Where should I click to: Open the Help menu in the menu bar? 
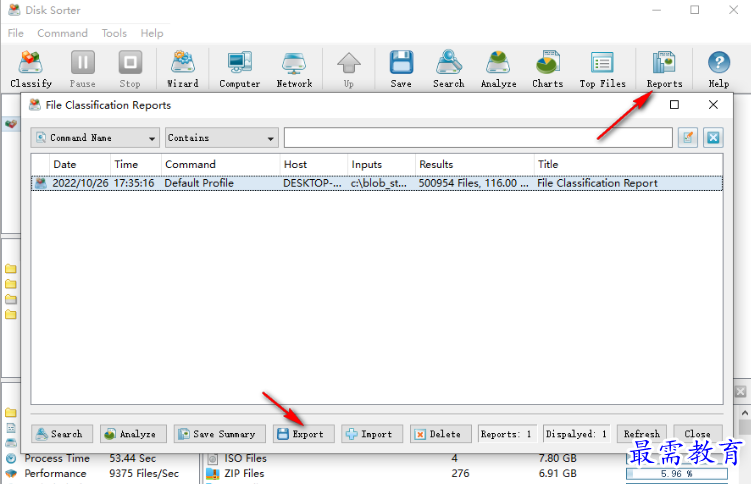pyautogui.click(x=152, y=33)
